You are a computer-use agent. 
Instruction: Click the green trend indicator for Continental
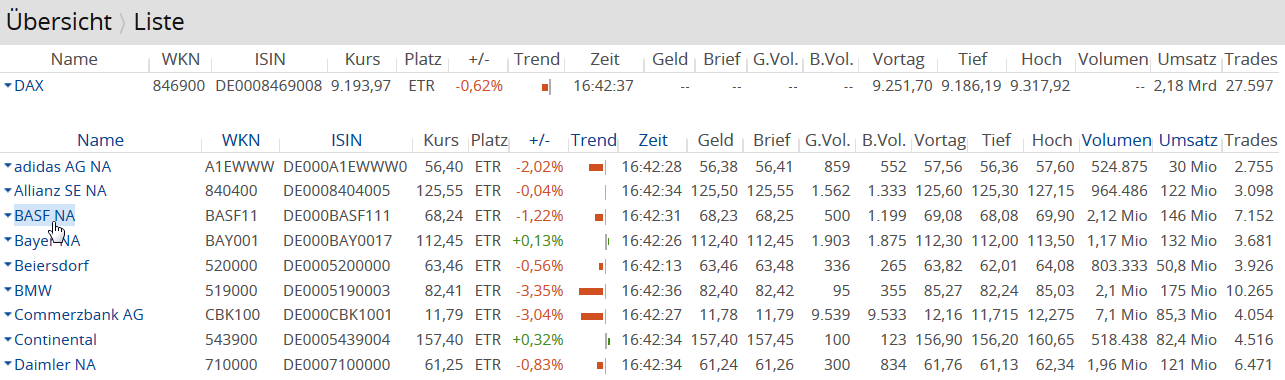(x=608, y=341)
